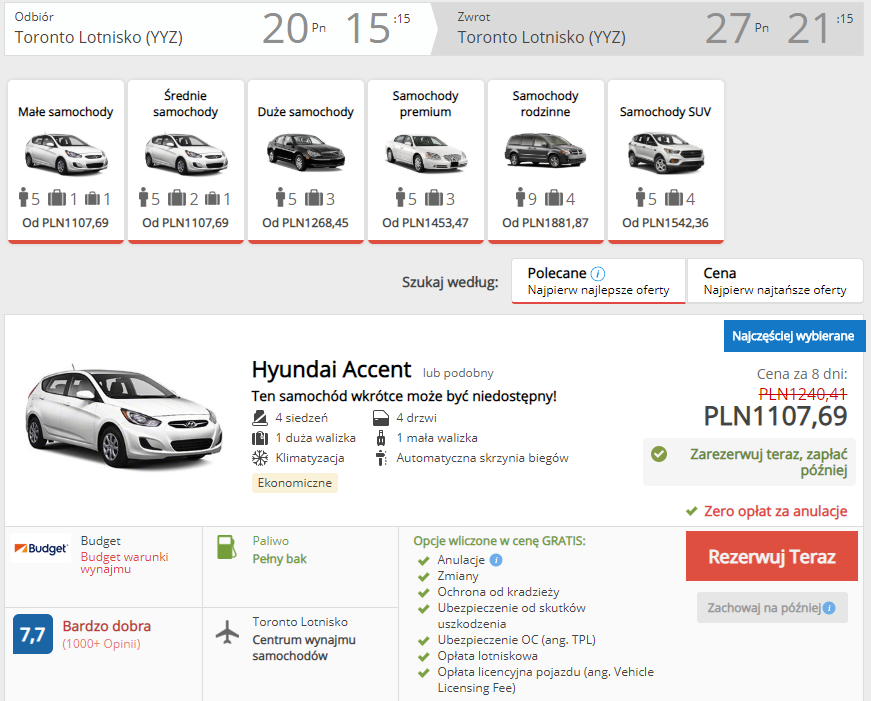Image resolution: width=871 pixels, height=701 pixels.
Task: Select the Samochody SUV category card
Action: (665, 162)
